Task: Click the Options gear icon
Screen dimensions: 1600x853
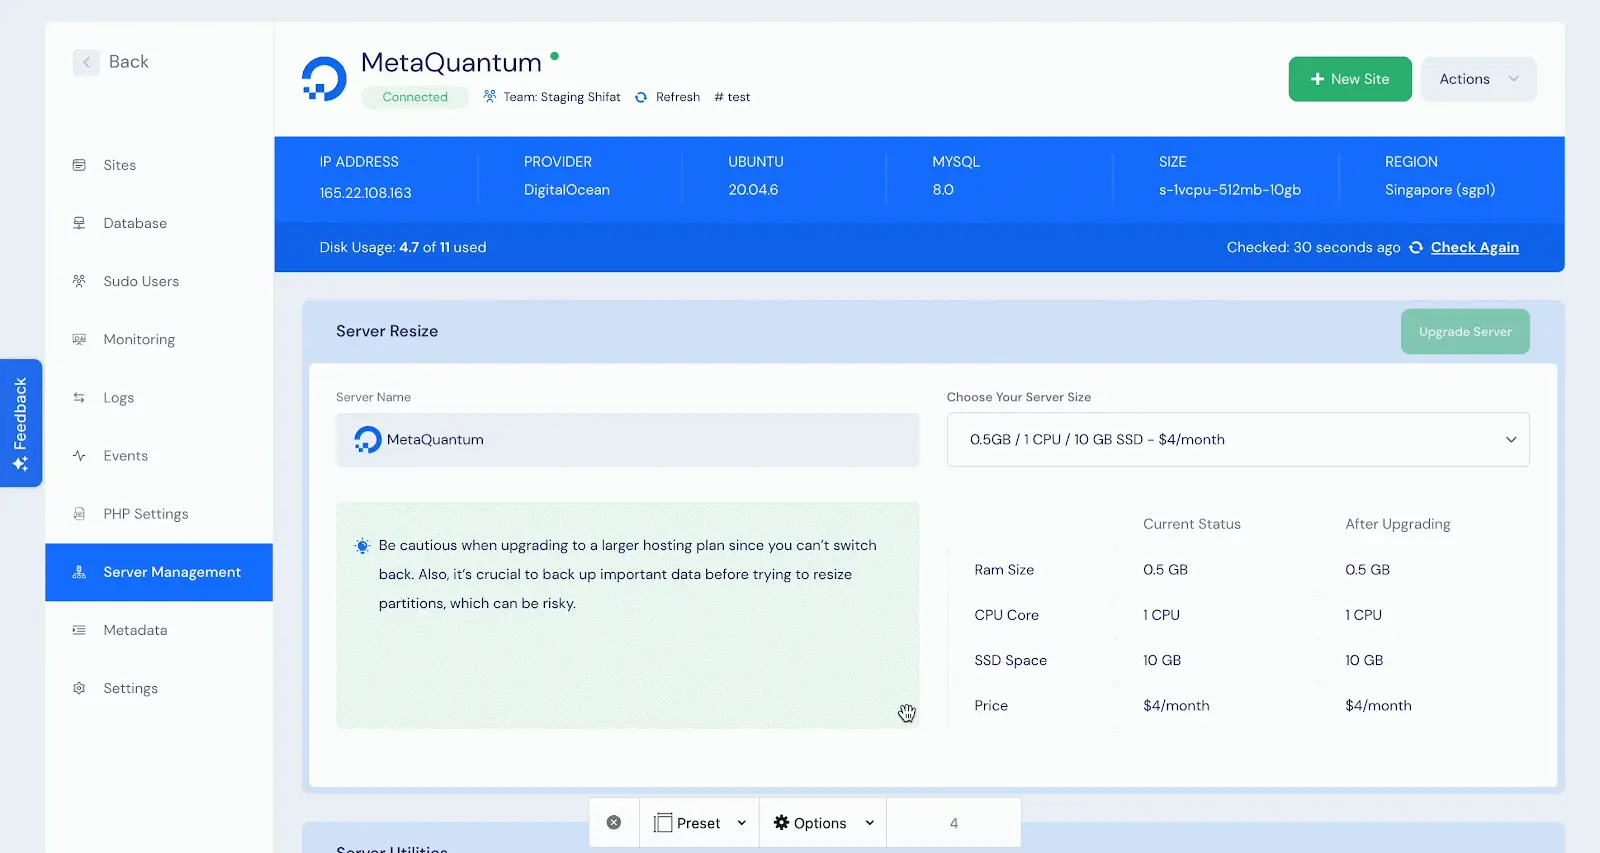Action: 782,822
